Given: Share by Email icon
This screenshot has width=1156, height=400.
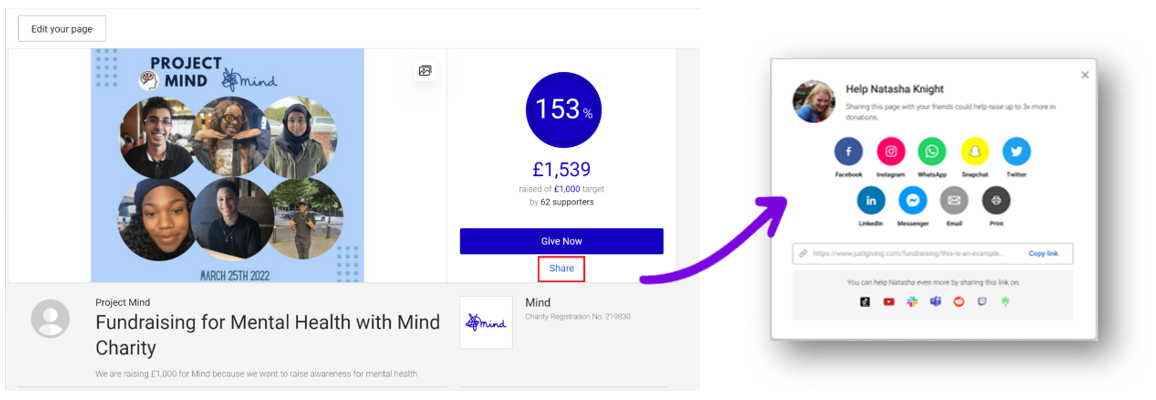Looking at the screenshot, I should [954, 200].
